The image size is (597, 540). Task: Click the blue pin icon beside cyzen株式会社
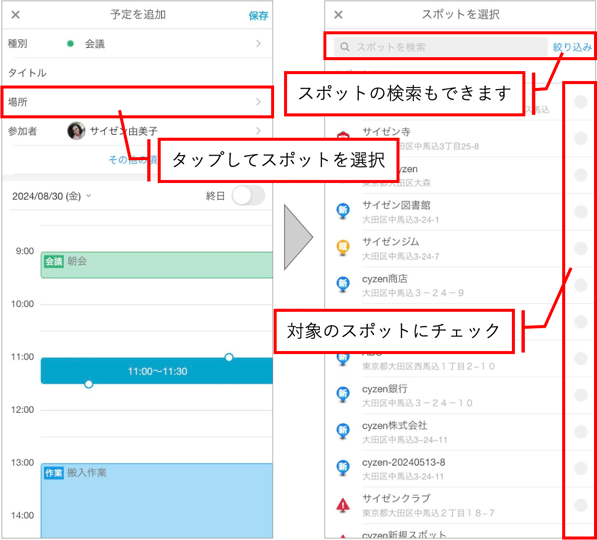click(343, 431)
